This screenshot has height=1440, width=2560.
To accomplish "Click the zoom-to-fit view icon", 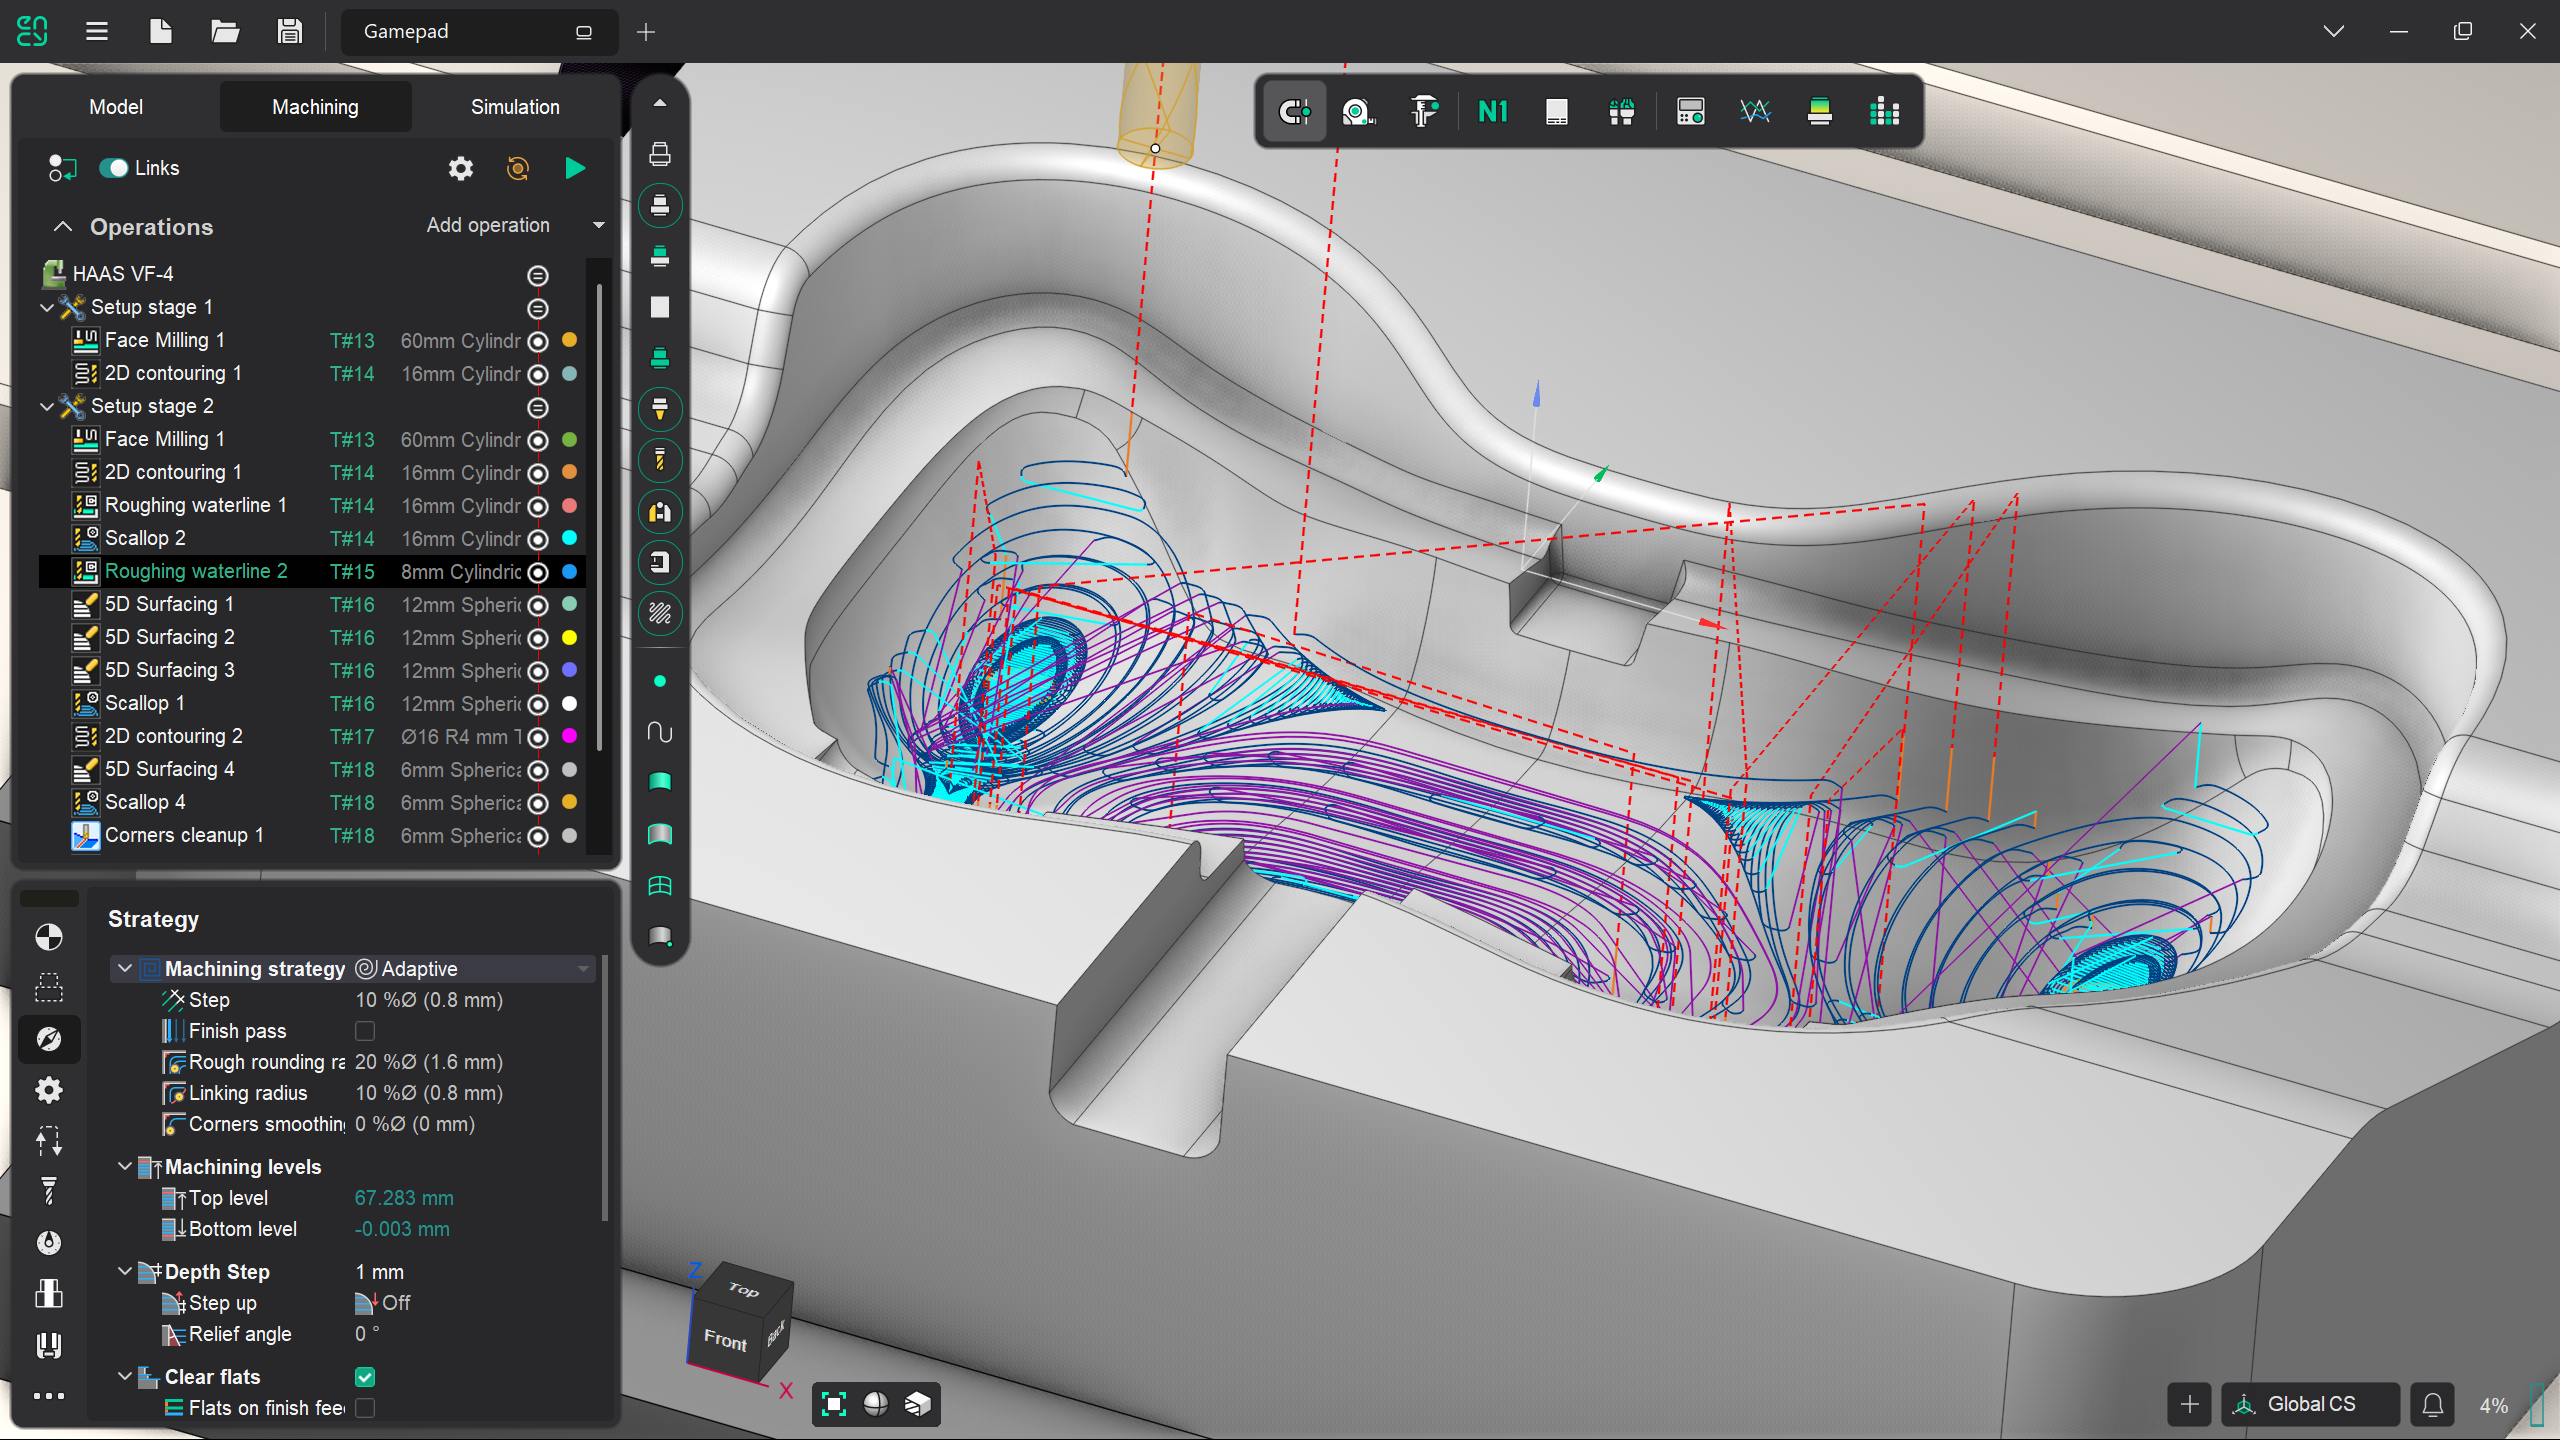I will click(833, 1404).
